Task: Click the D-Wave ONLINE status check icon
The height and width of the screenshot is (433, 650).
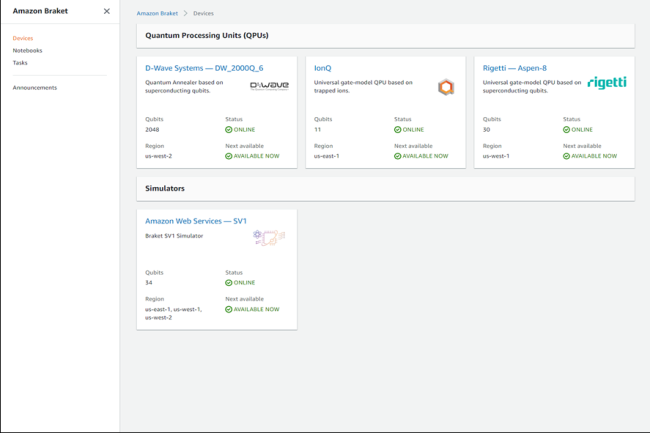Action: (229, 130)
